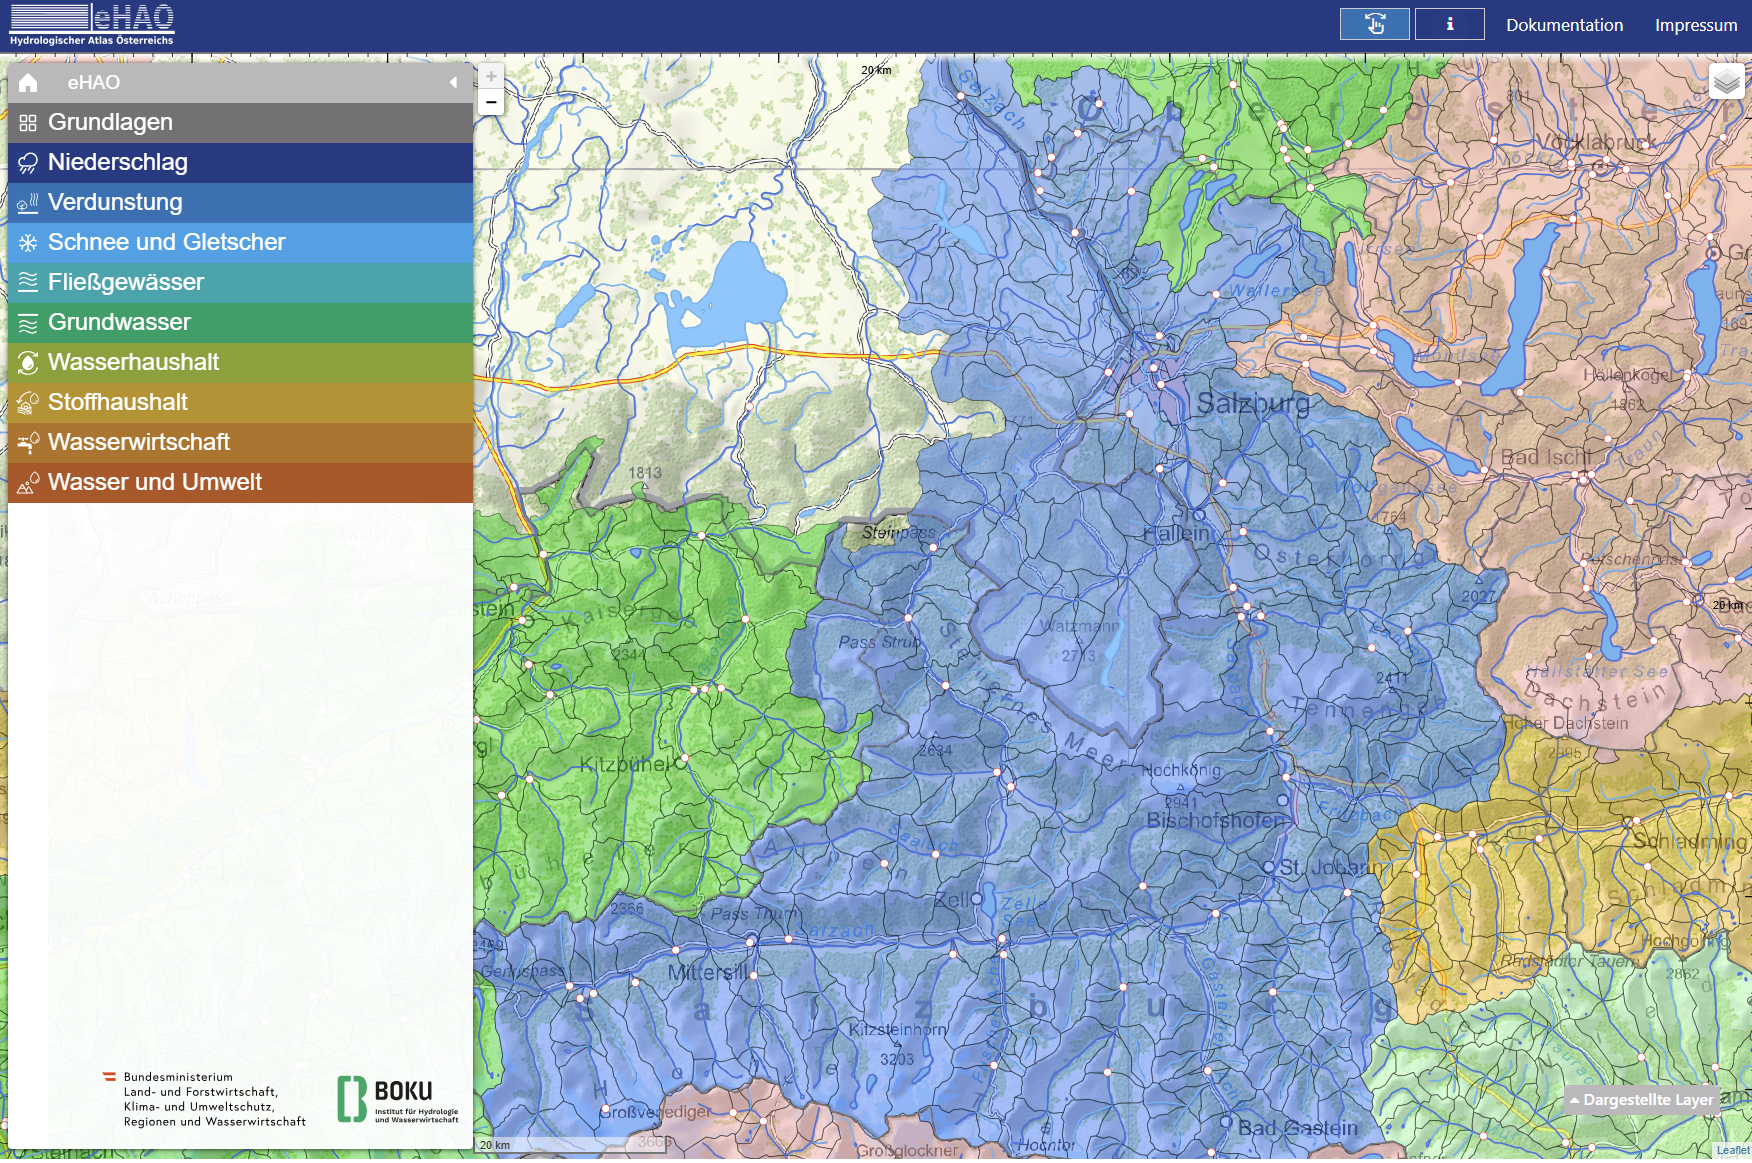This screenshot has height=1163, width=1752.
Task: Expand the Grundwasser section
Action: (119, 322)
